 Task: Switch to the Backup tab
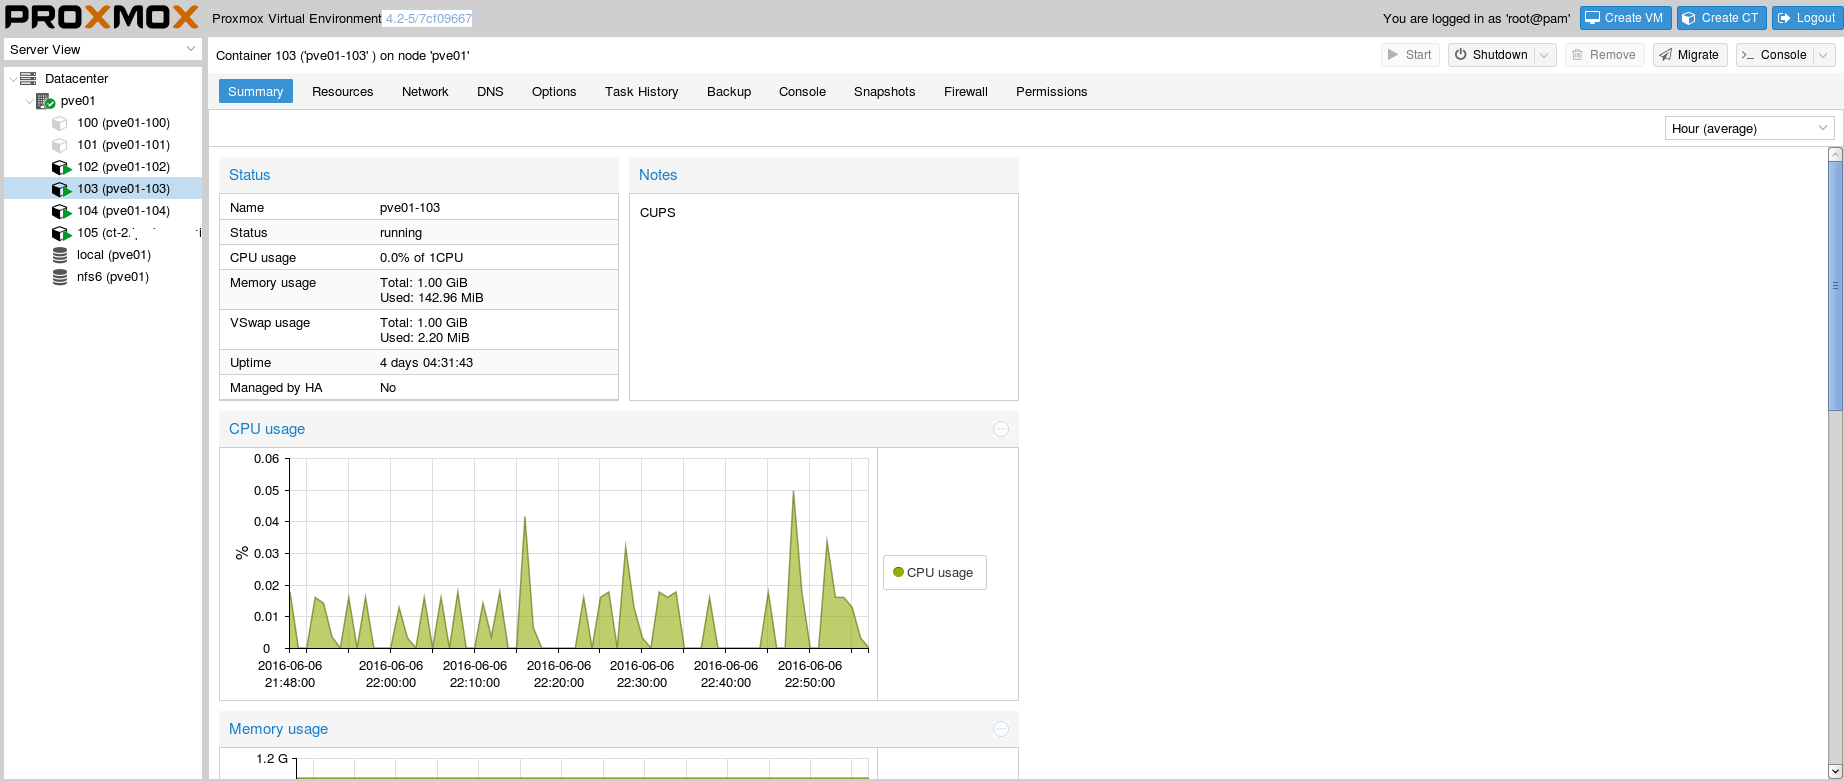tap(729, 91)
